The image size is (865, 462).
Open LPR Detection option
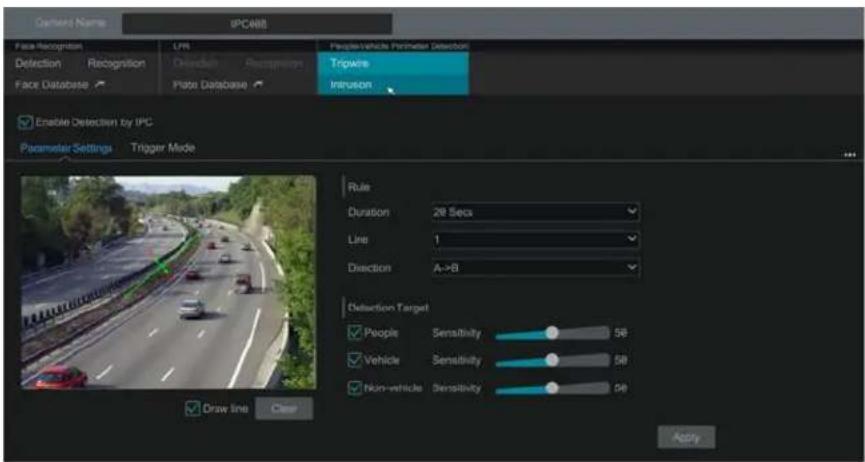click(x=196, y=63)
